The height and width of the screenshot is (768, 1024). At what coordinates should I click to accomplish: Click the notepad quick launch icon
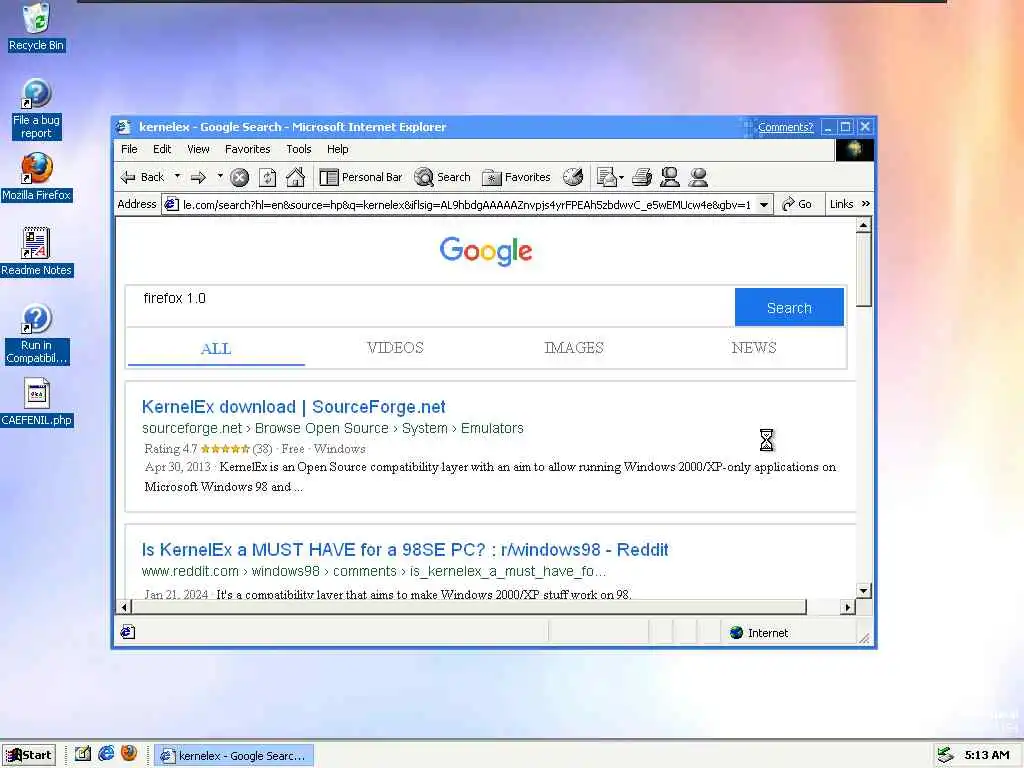[x=83, y=754]
